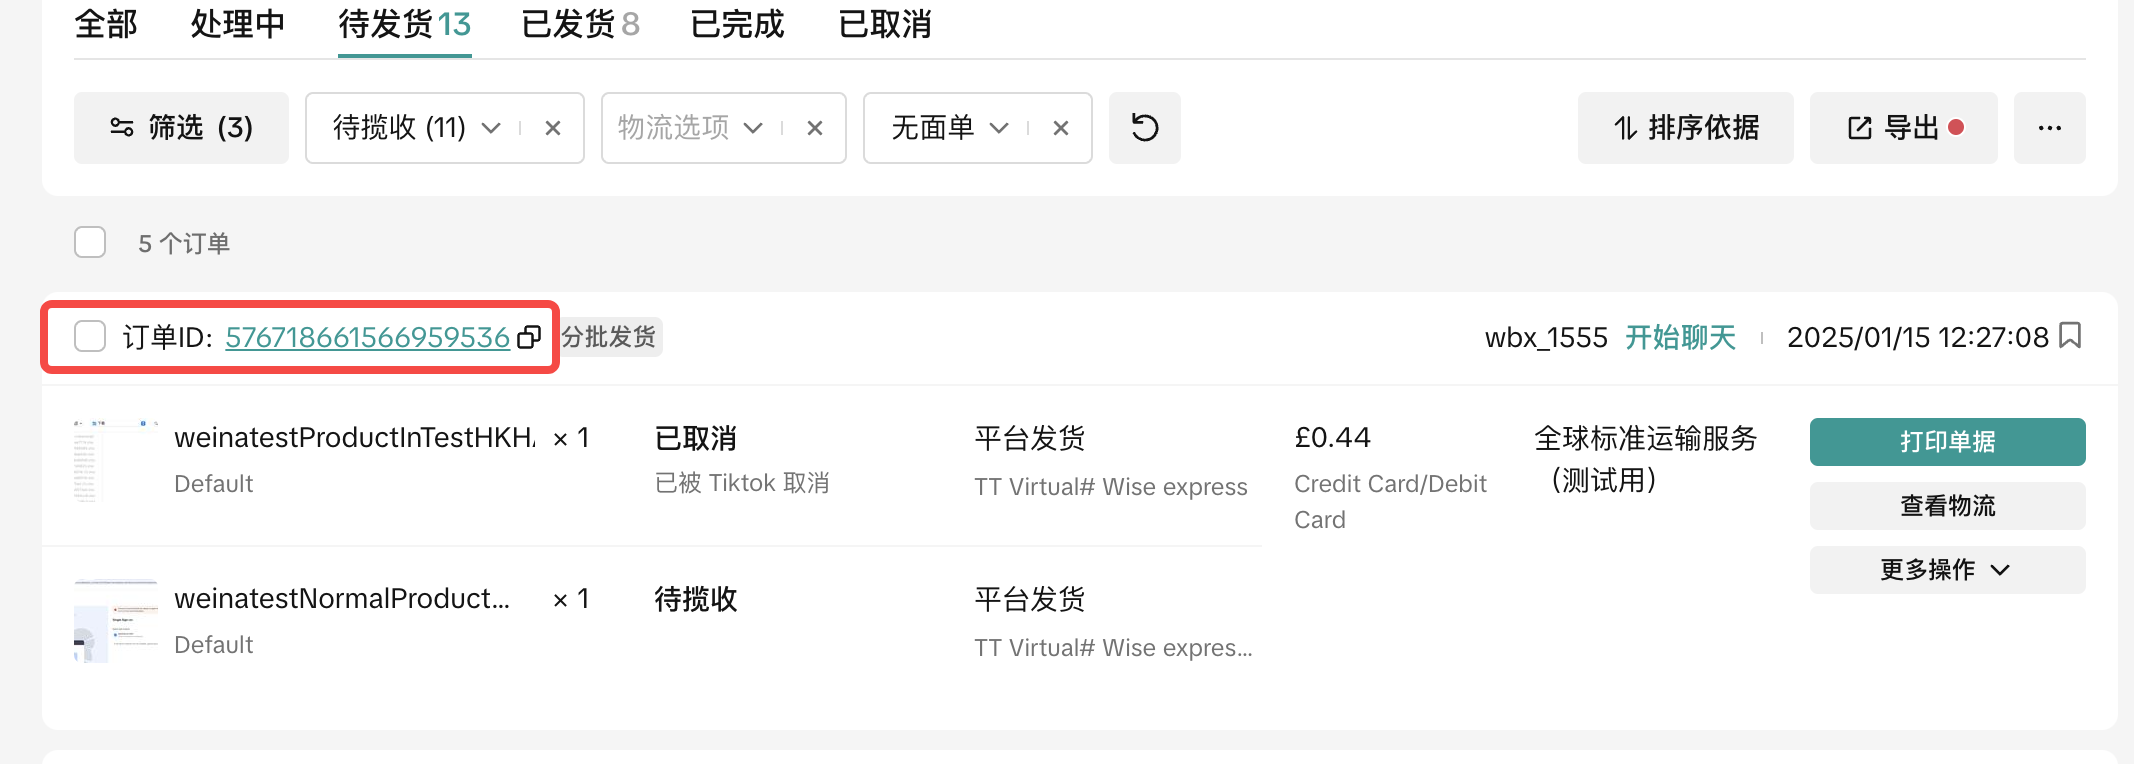
Task: Clear the 物流选项 filter with its X
Action: click(x=815, y=128)
